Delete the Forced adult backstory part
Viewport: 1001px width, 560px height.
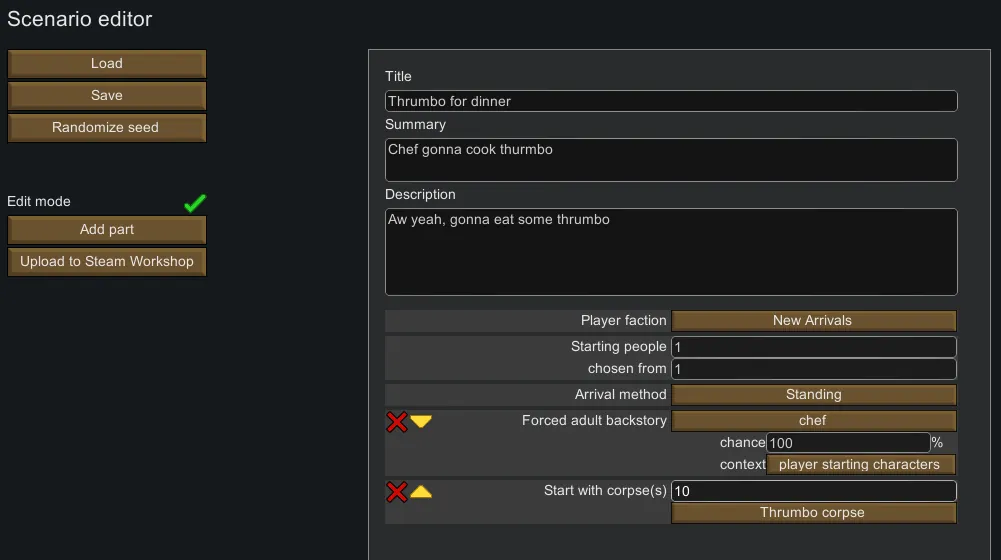click(397, 421)
